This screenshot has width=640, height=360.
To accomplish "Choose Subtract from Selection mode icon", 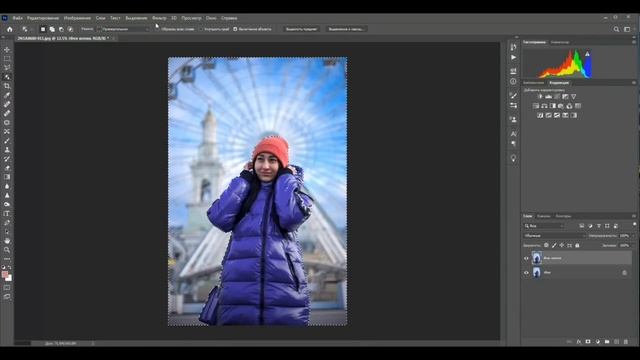I will click(61, 29).
